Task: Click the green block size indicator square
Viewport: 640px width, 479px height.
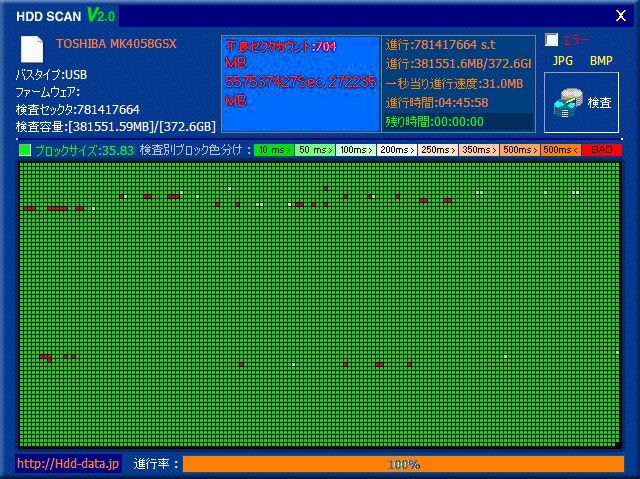Action: tap(25, 150)
